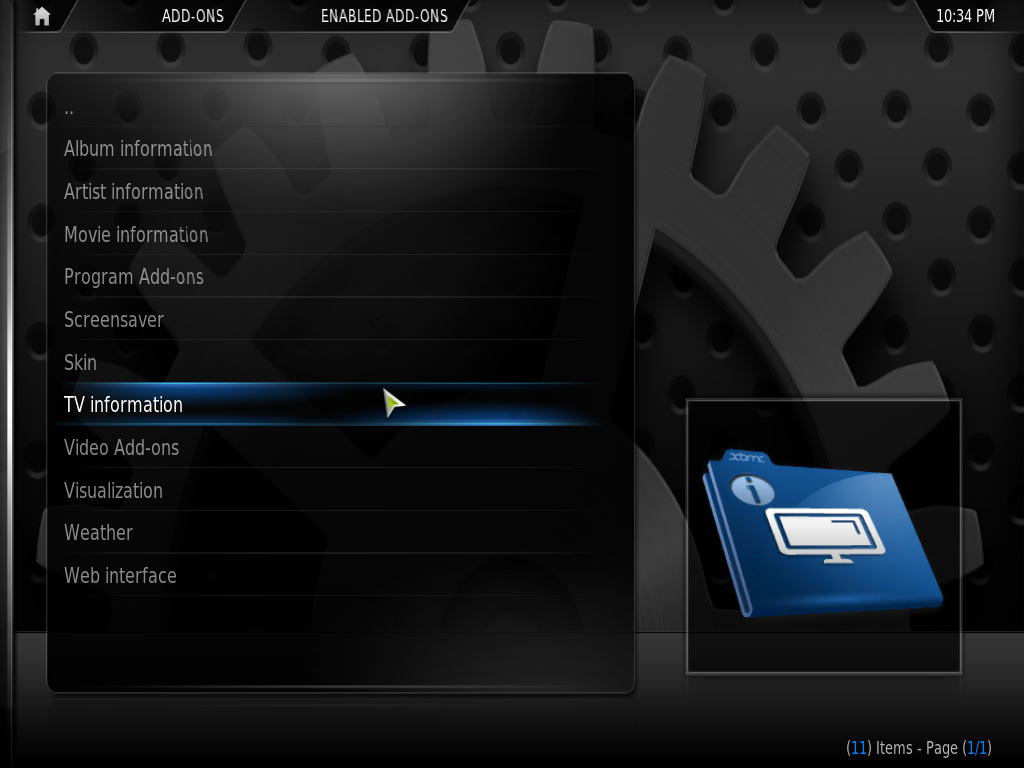Select the highlighted TV information item
The height and width of the screenshot is (768, 1024).
click(327, 405)
